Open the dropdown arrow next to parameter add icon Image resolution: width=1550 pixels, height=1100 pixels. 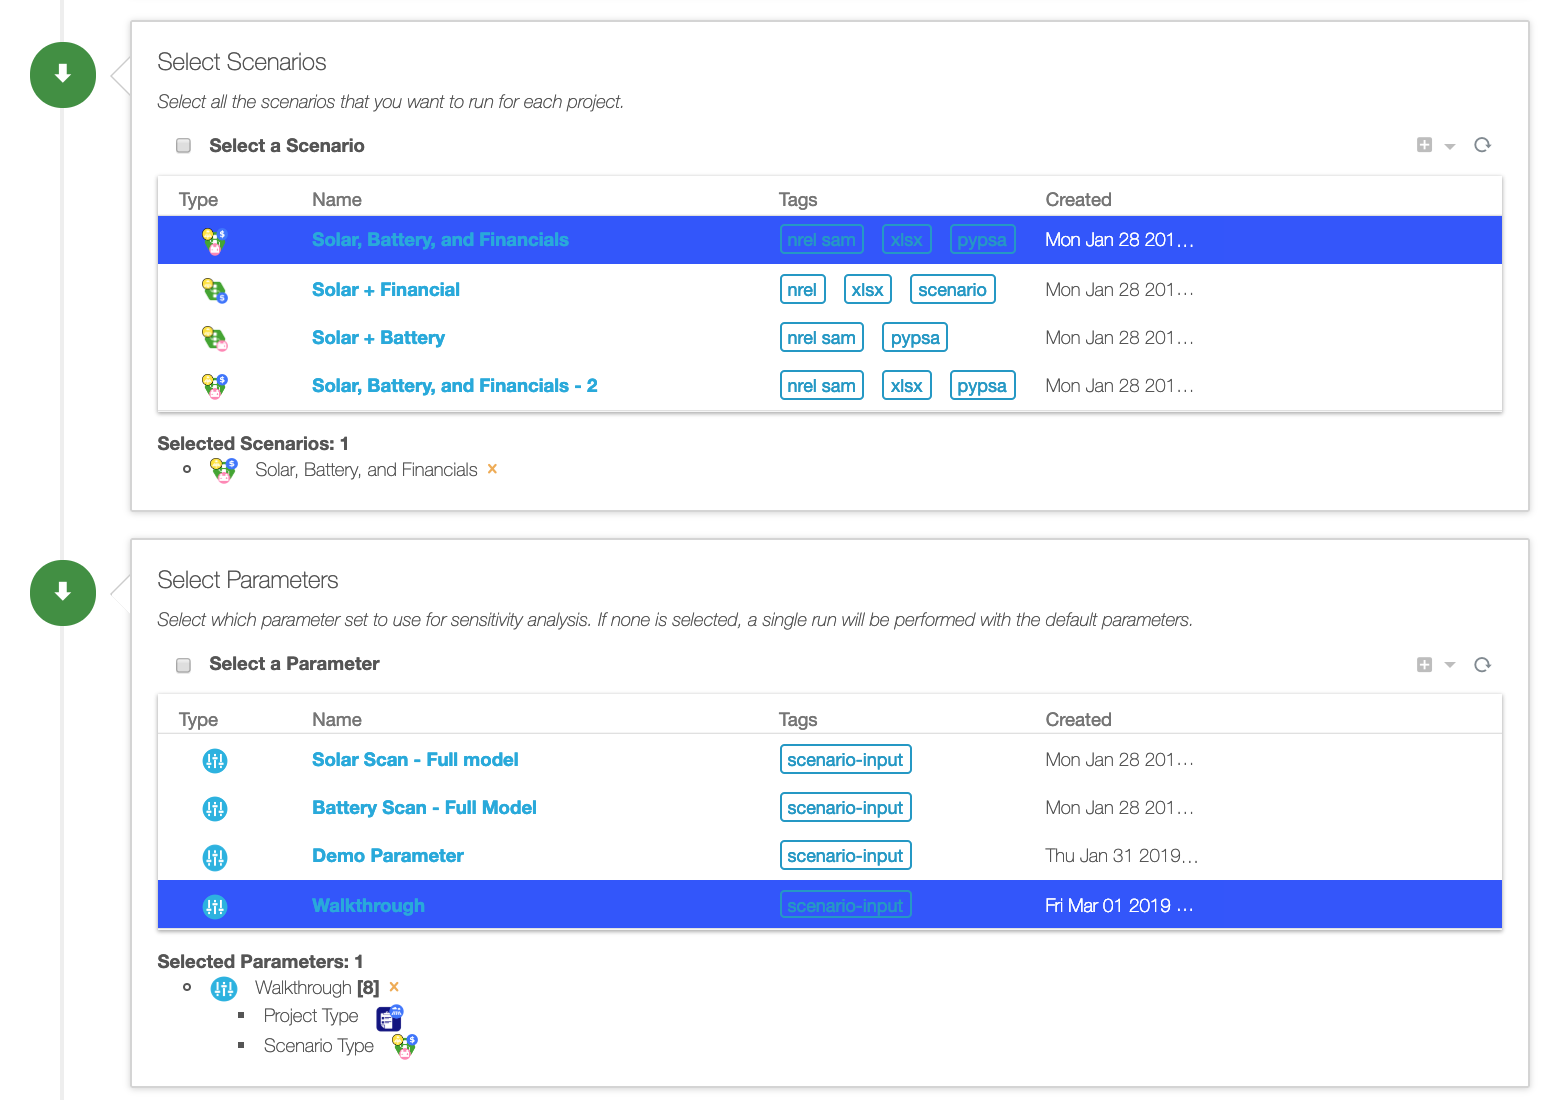(x=1449, y=666)
